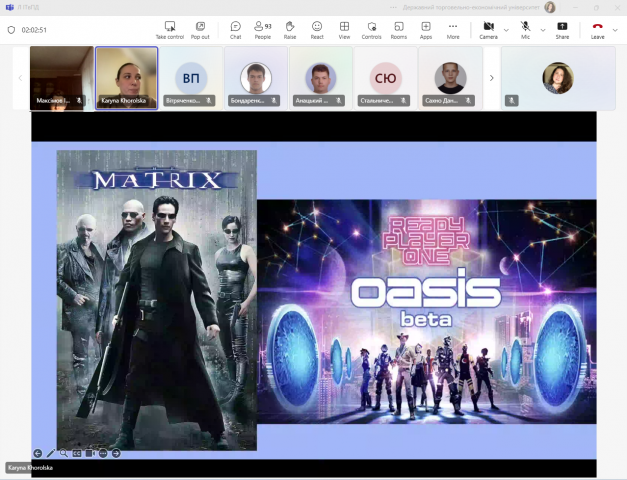Open the Chat panel
627x480 pixels.
click(235, 29)
